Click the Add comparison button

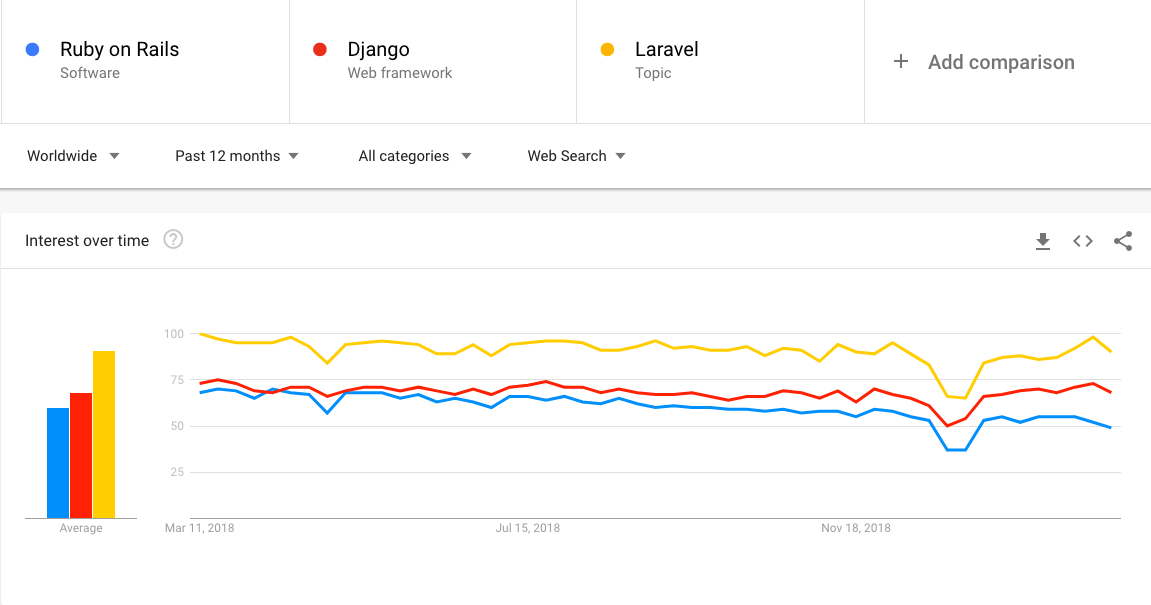tap(1000, 62)
